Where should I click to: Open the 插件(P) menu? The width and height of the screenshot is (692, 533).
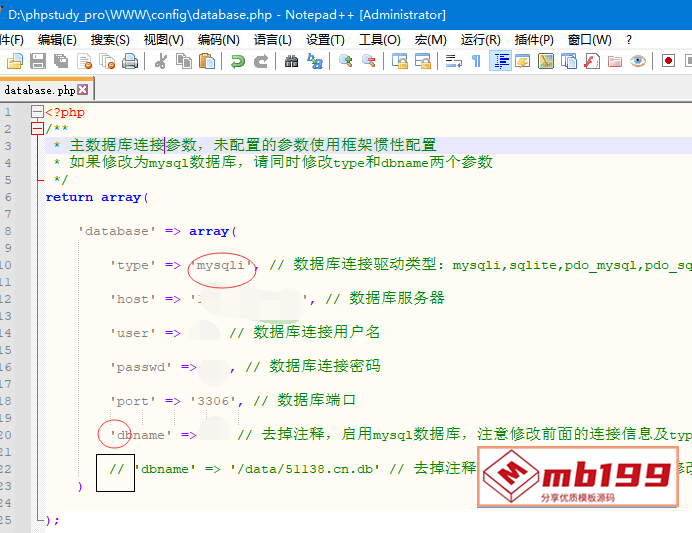(534, 39)
